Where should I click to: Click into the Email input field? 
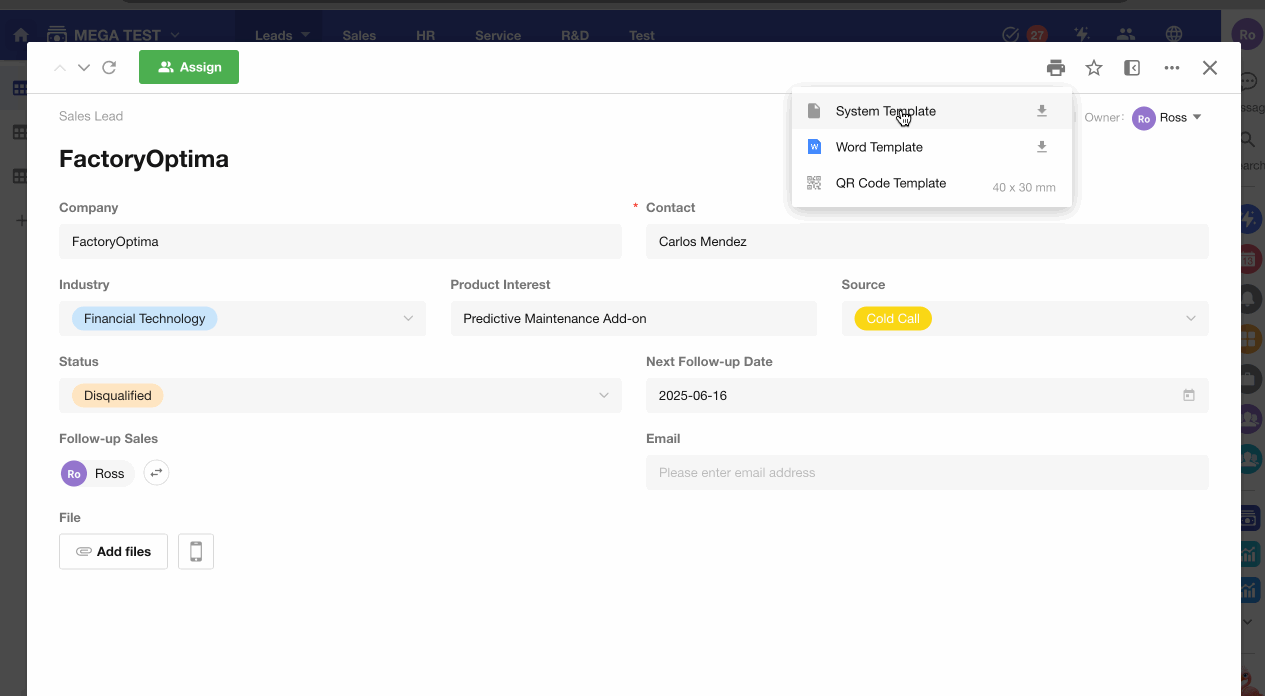(x=926, y=473)
